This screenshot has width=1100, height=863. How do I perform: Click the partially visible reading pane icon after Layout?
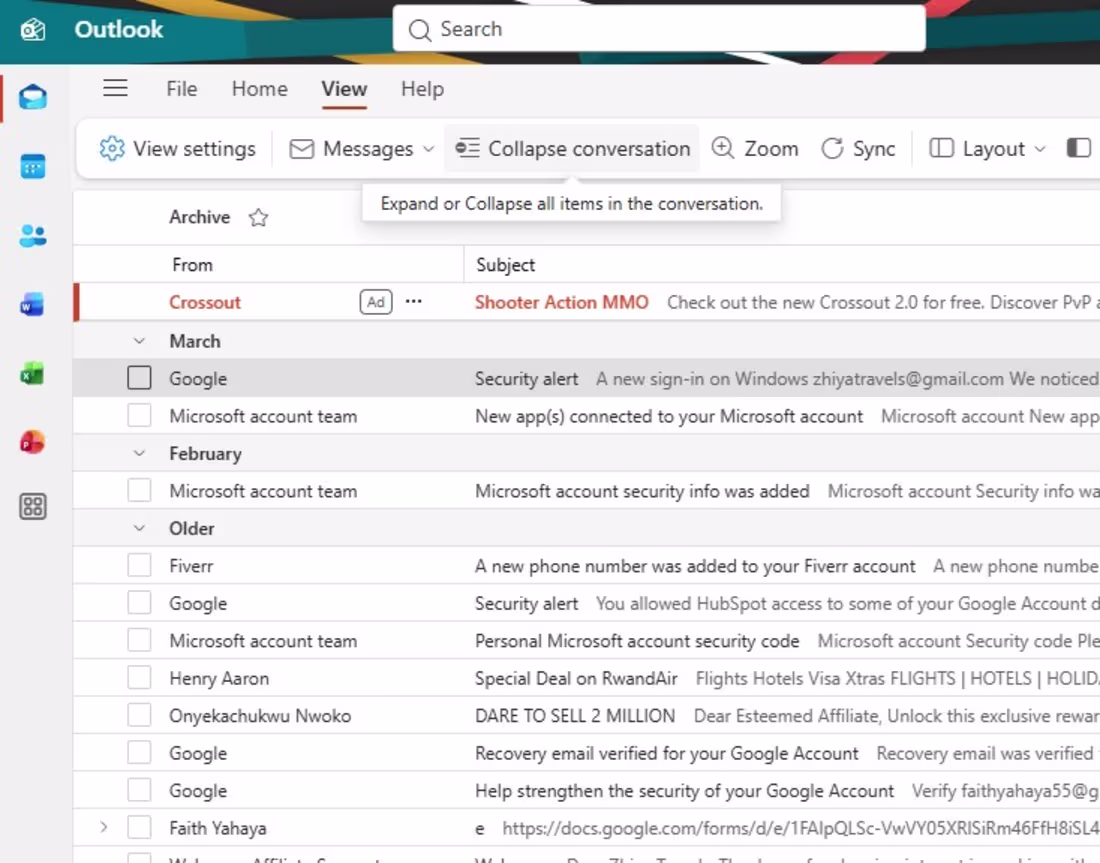coord(1079,148)
